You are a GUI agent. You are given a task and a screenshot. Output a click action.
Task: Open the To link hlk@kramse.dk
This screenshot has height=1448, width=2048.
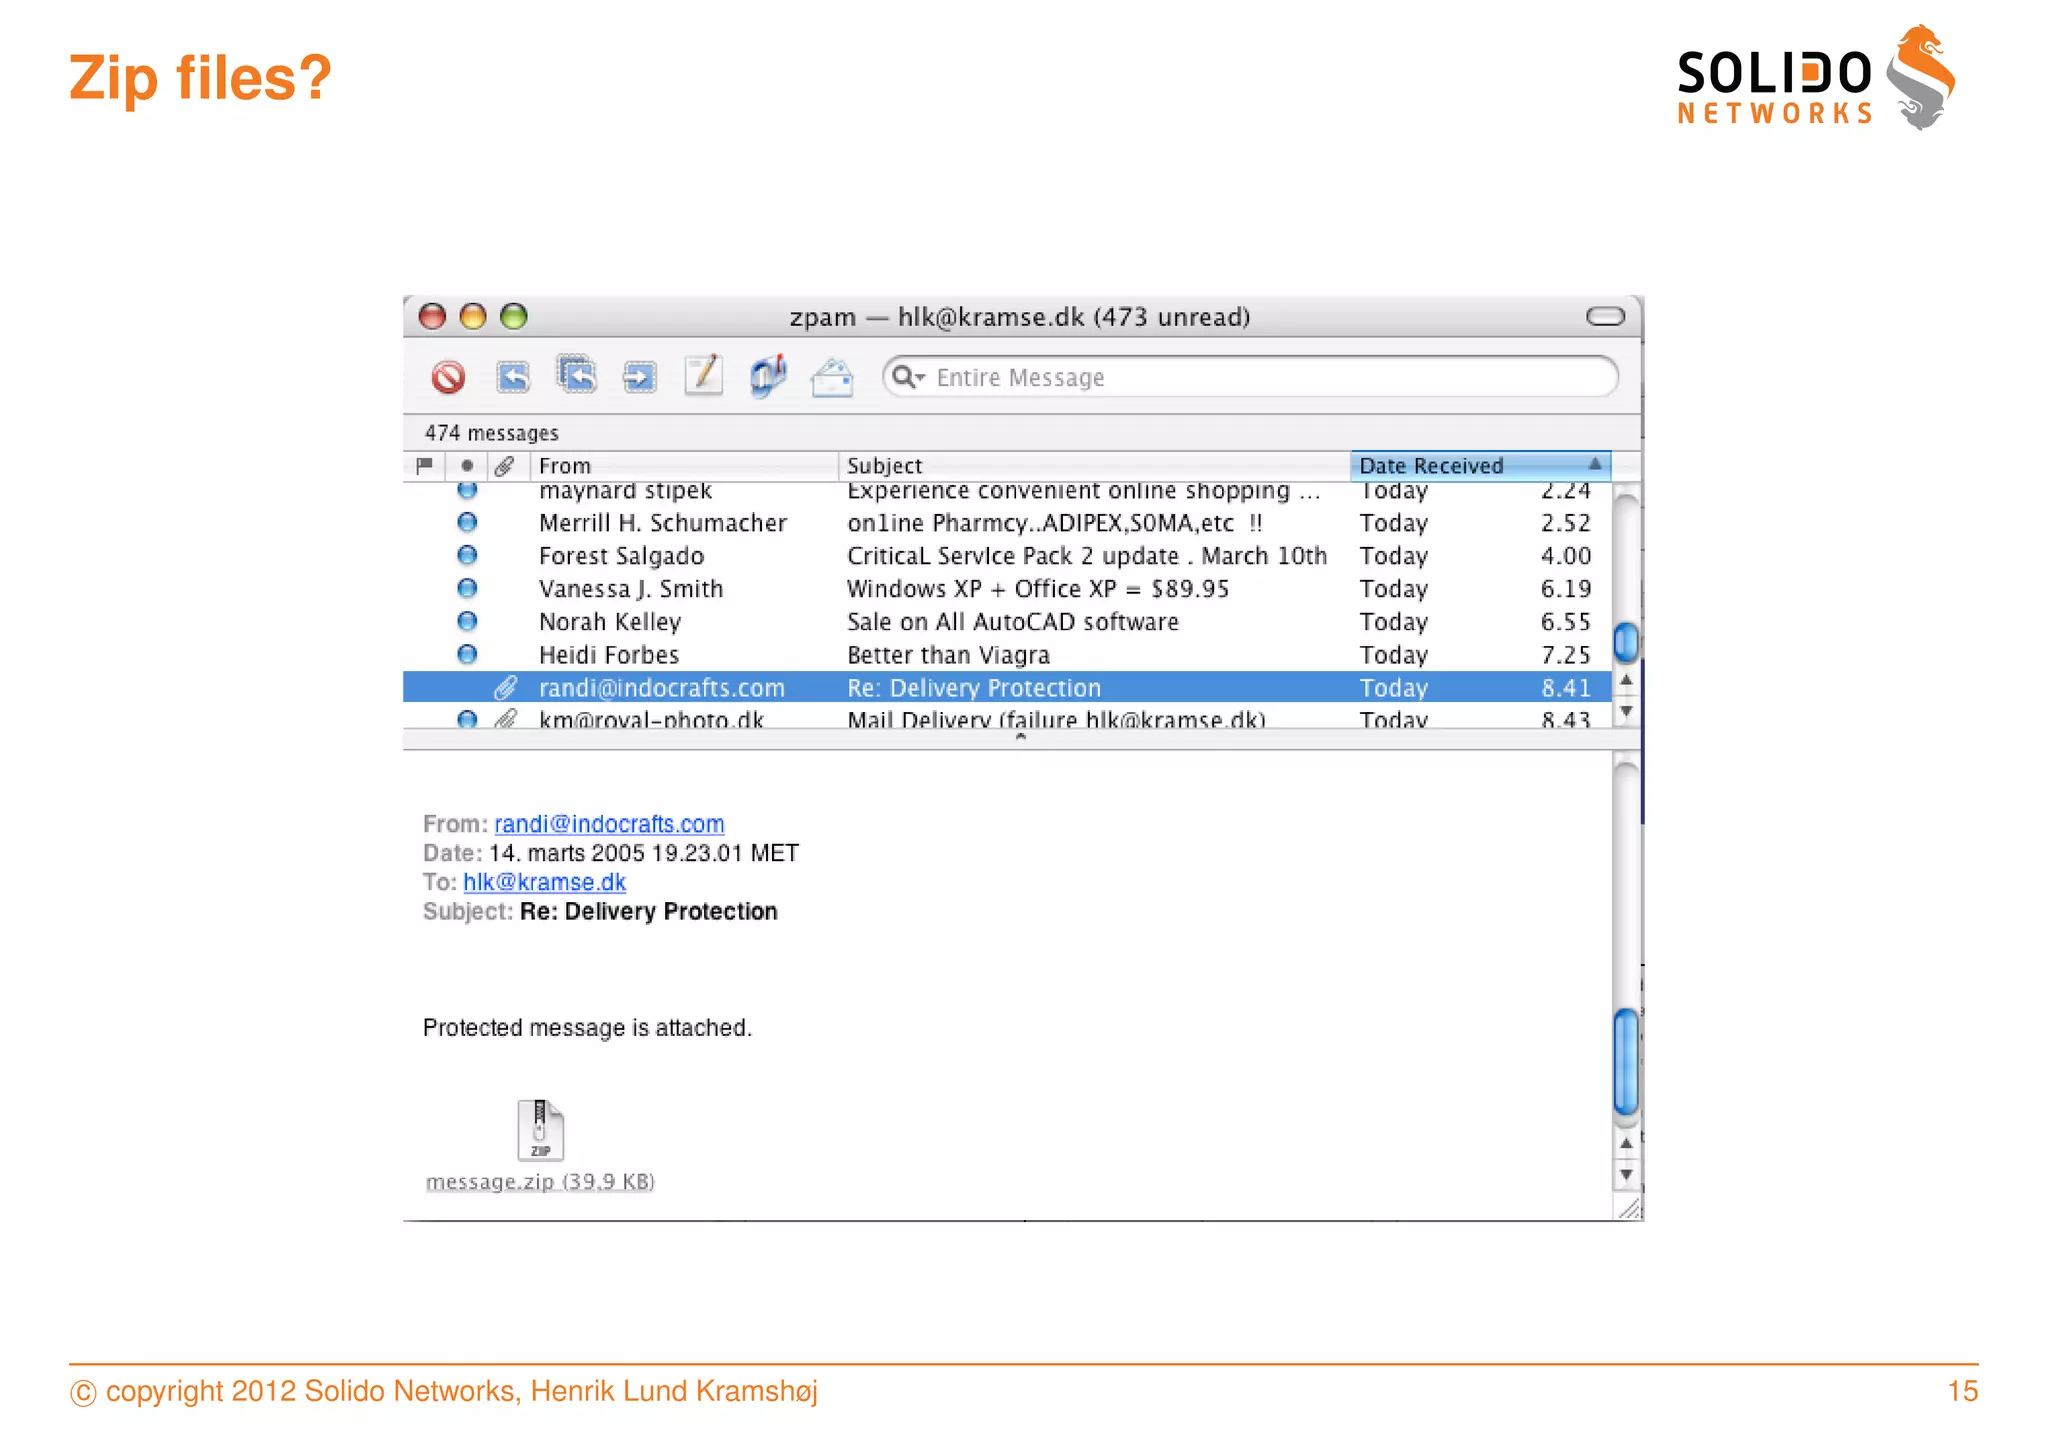544,882
